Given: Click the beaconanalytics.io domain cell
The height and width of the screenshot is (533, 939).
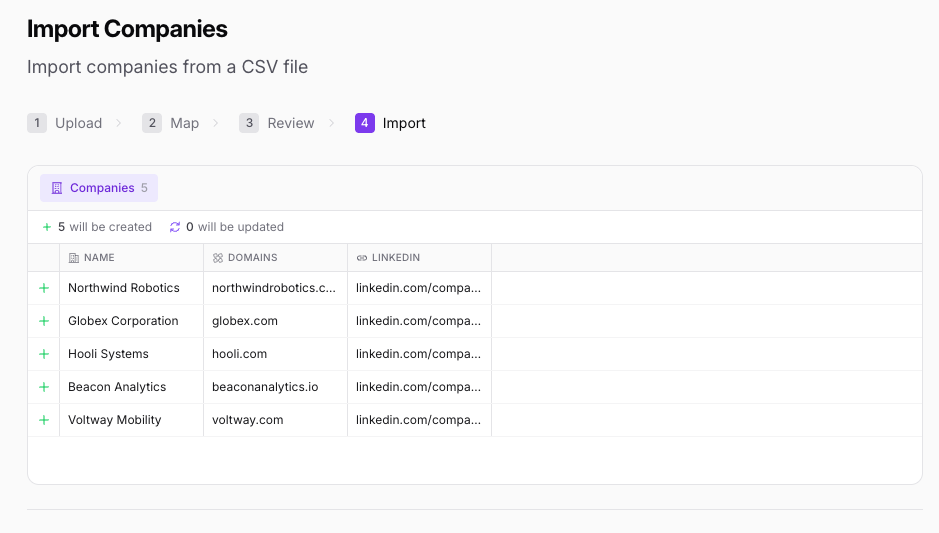Looking at the screenshot, I should [275, 387].
